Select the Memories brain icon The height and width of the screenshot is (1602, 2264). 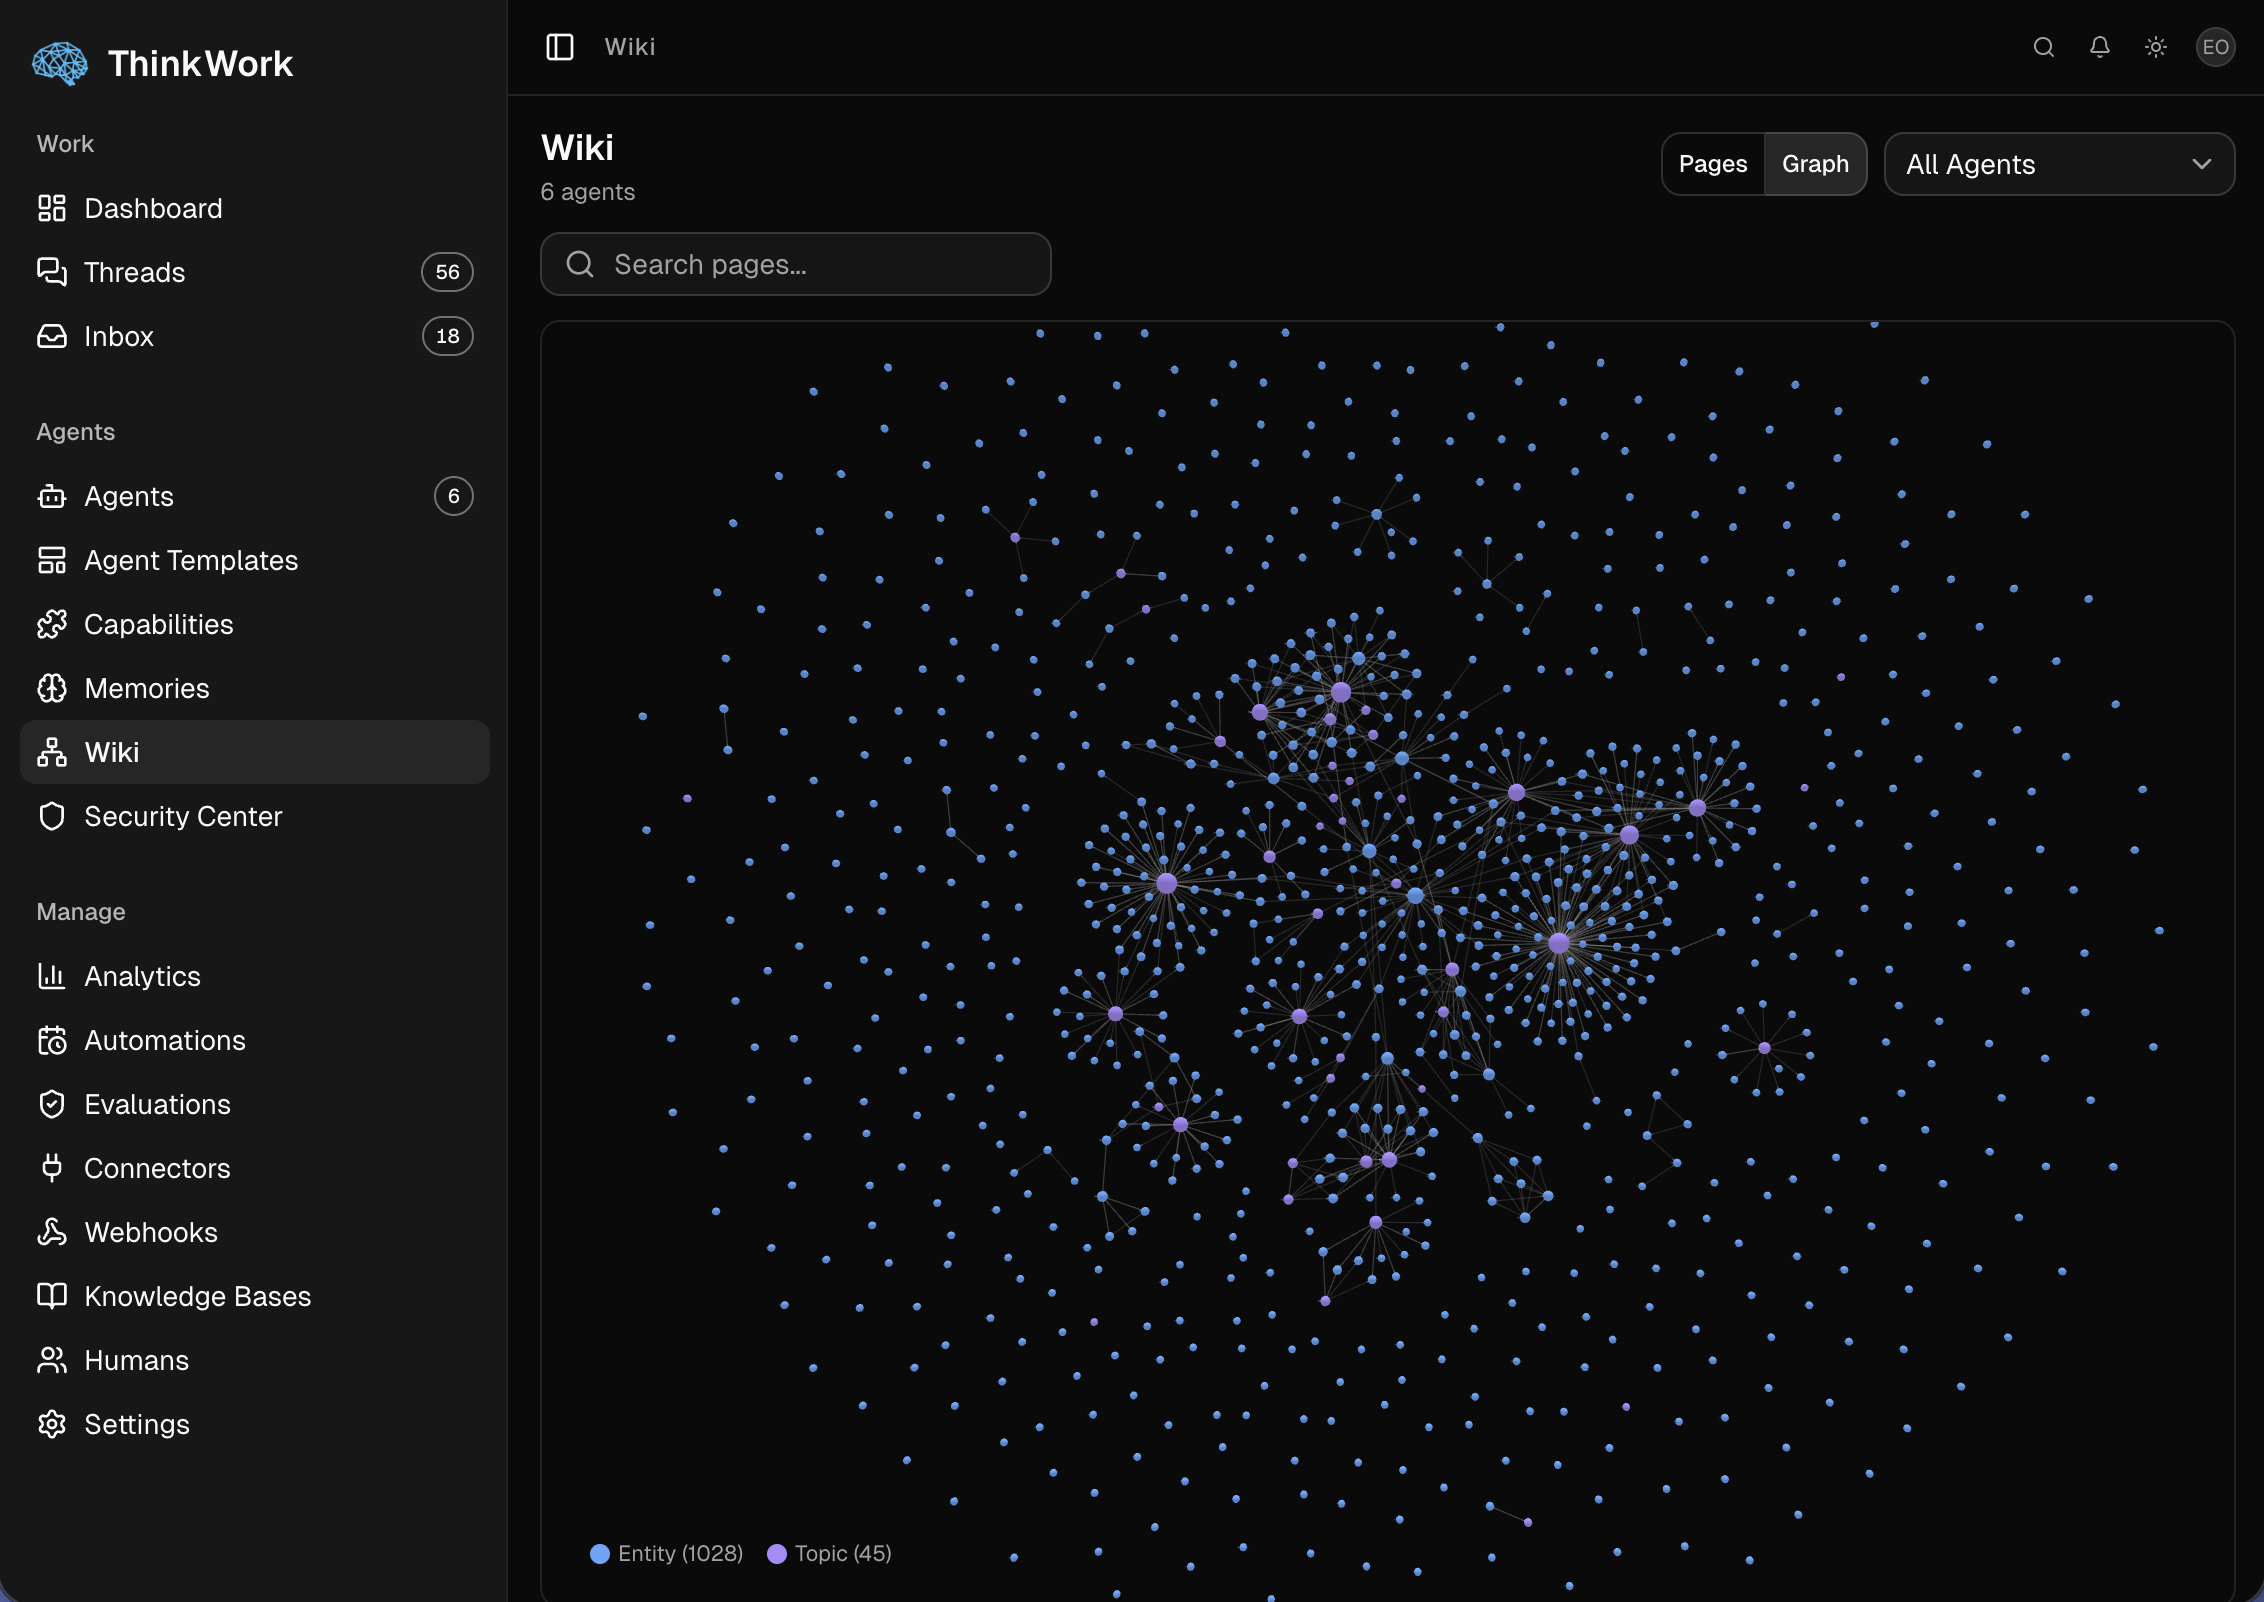coord(146,688)
